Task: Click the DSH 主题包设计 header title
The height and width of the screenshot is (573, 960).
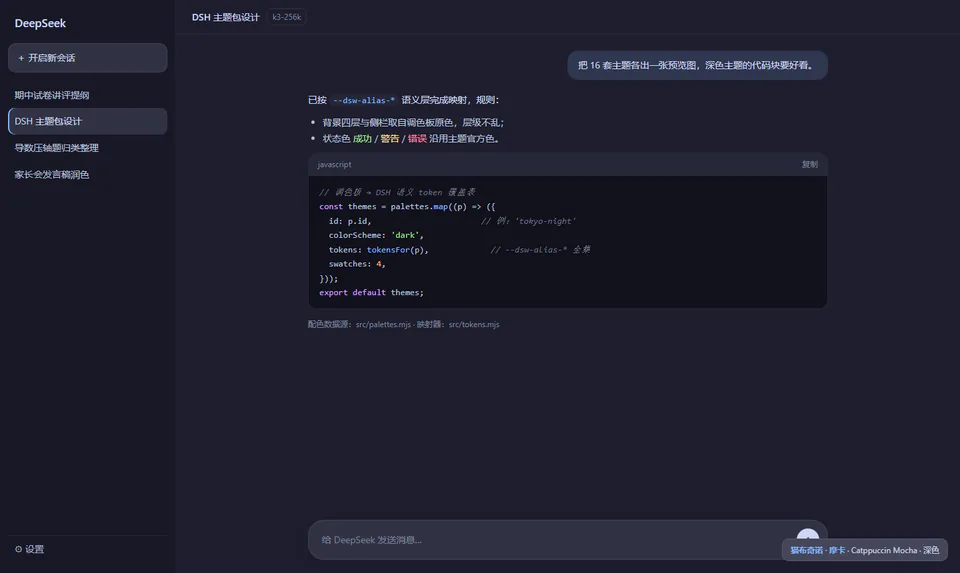Action: pyautogui.click(x=225, y=17)
